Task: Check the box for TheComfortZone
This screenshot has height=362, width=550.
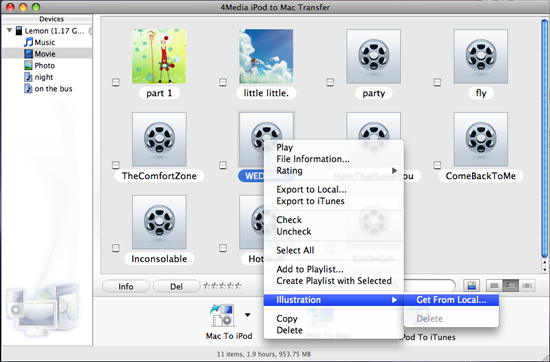Action: [116, 165]
